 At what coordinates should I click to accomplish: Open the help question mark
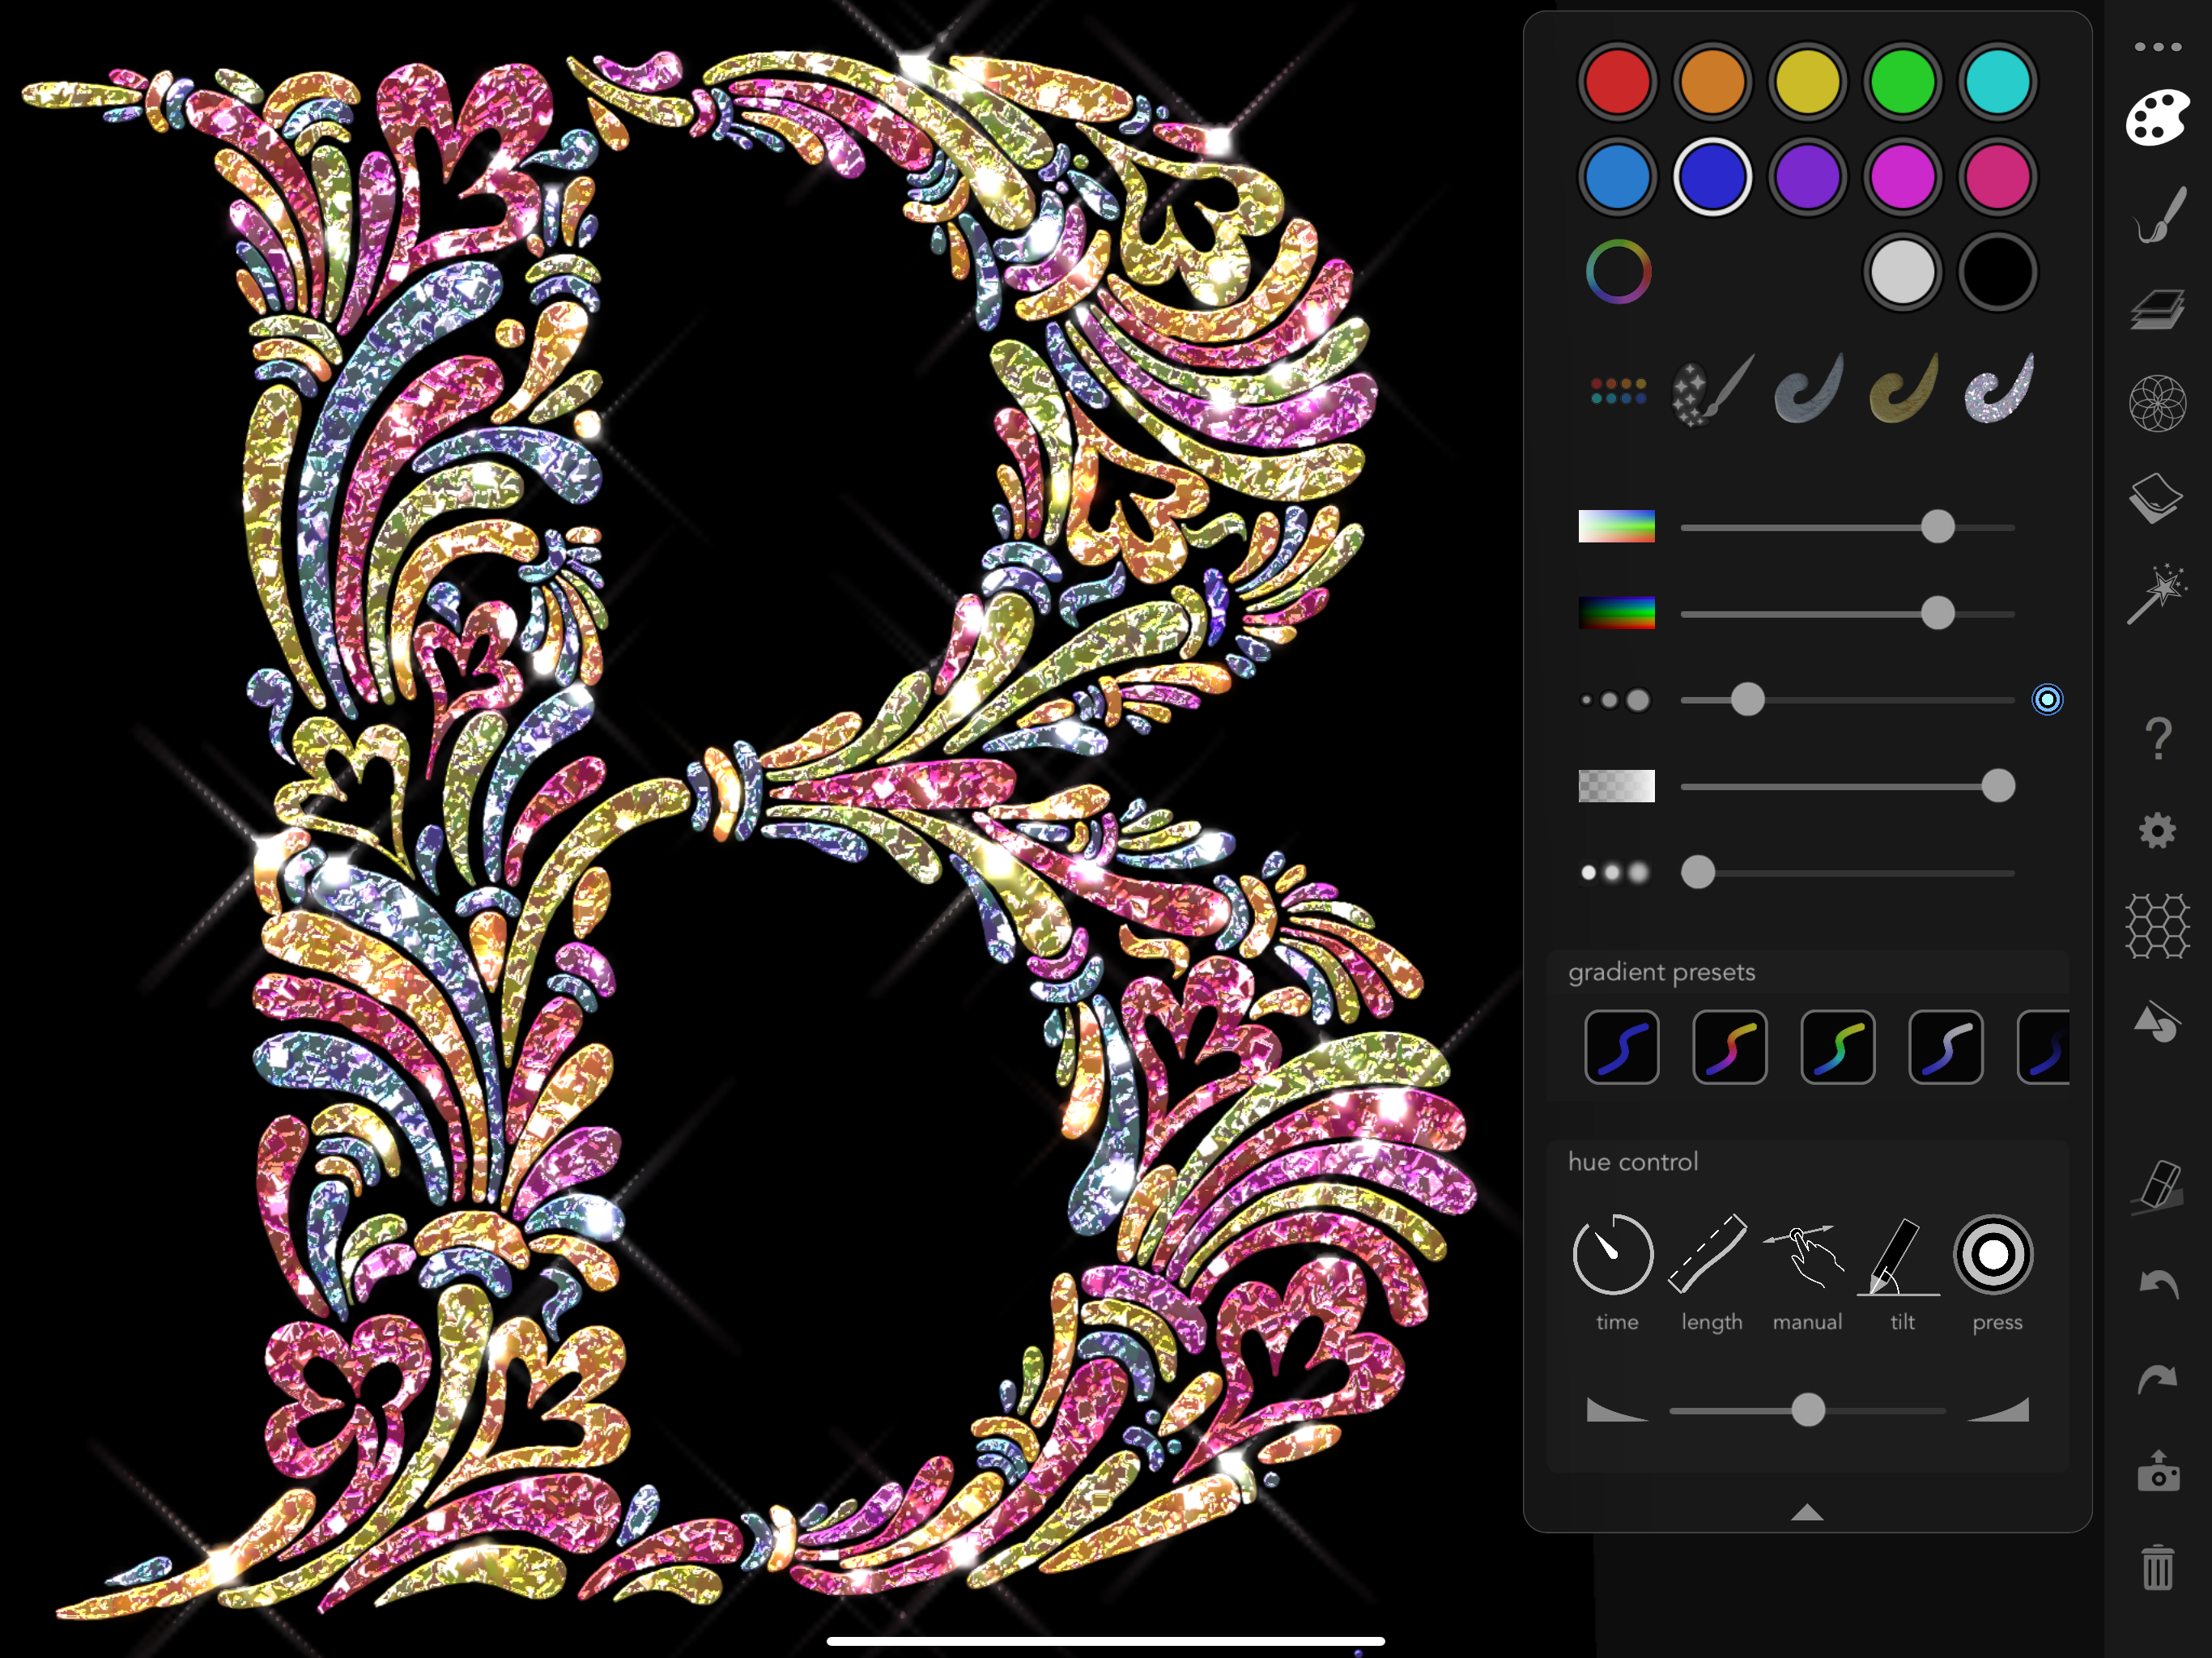pos(2158,738)
